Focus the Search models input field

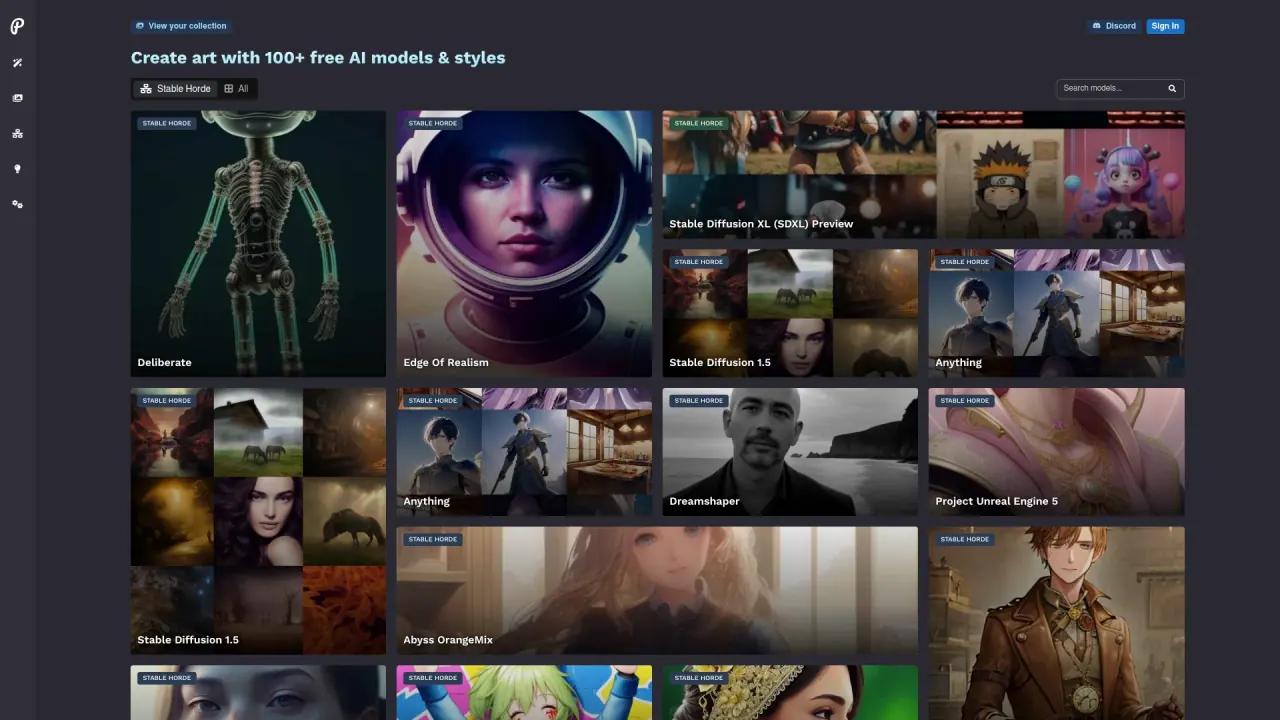click(1120, 89)
